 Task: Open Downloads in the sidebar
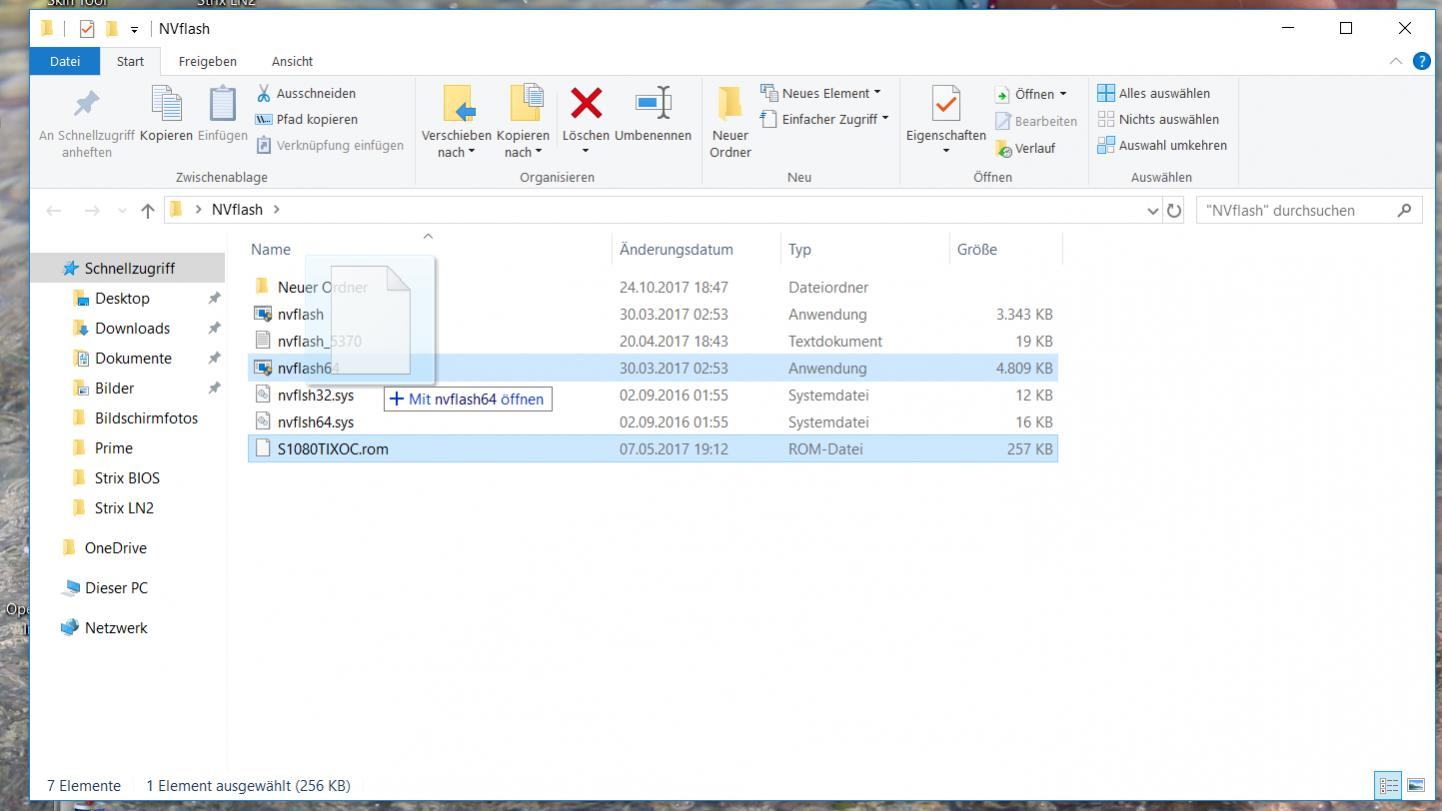(132, 328)
